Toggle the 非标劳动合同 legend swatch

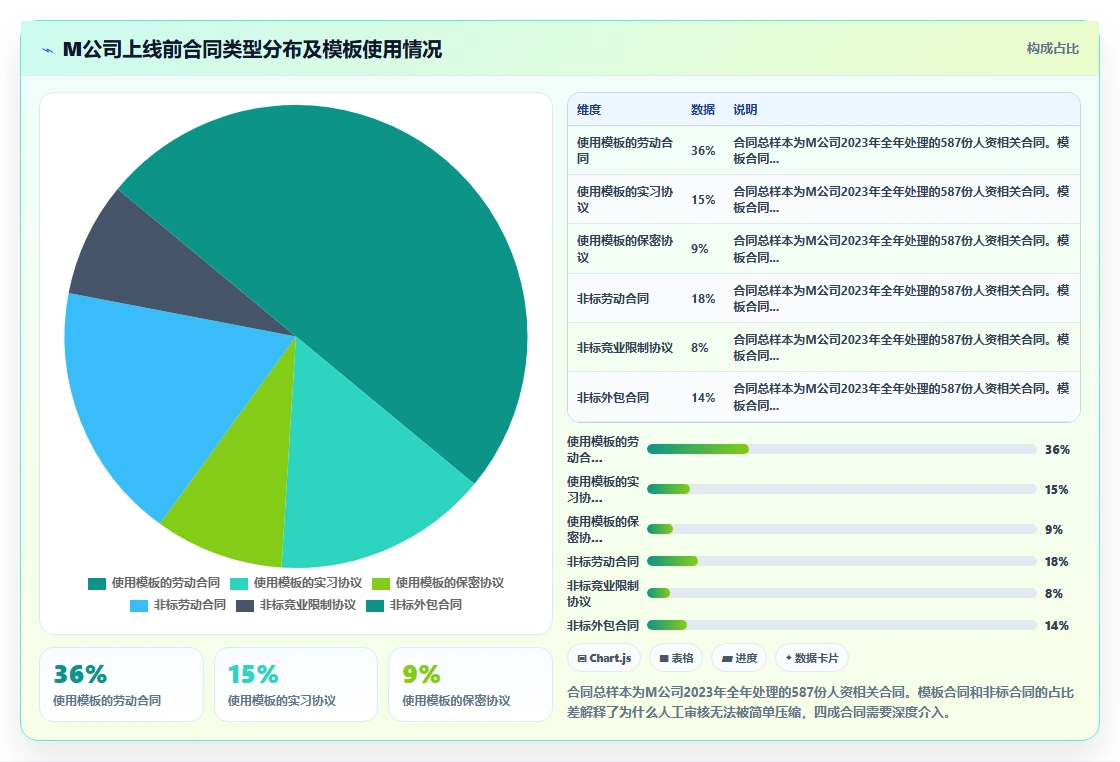tap(139, 606)
